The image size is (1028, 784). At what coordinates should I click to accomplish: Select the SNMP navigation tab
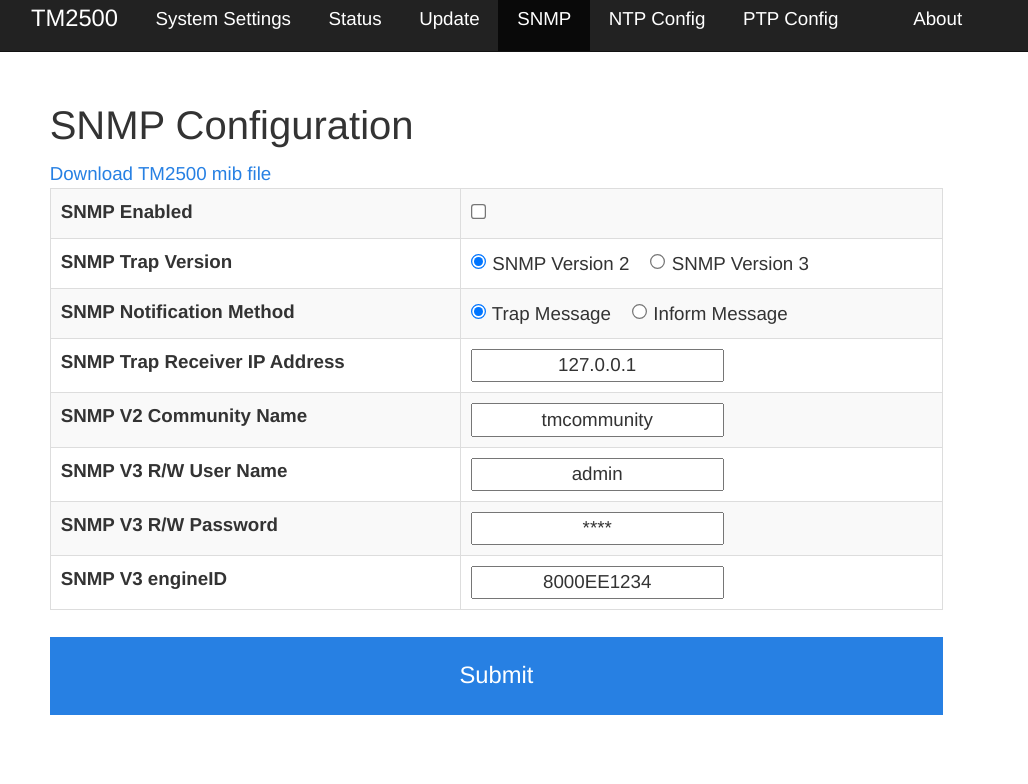544,19
